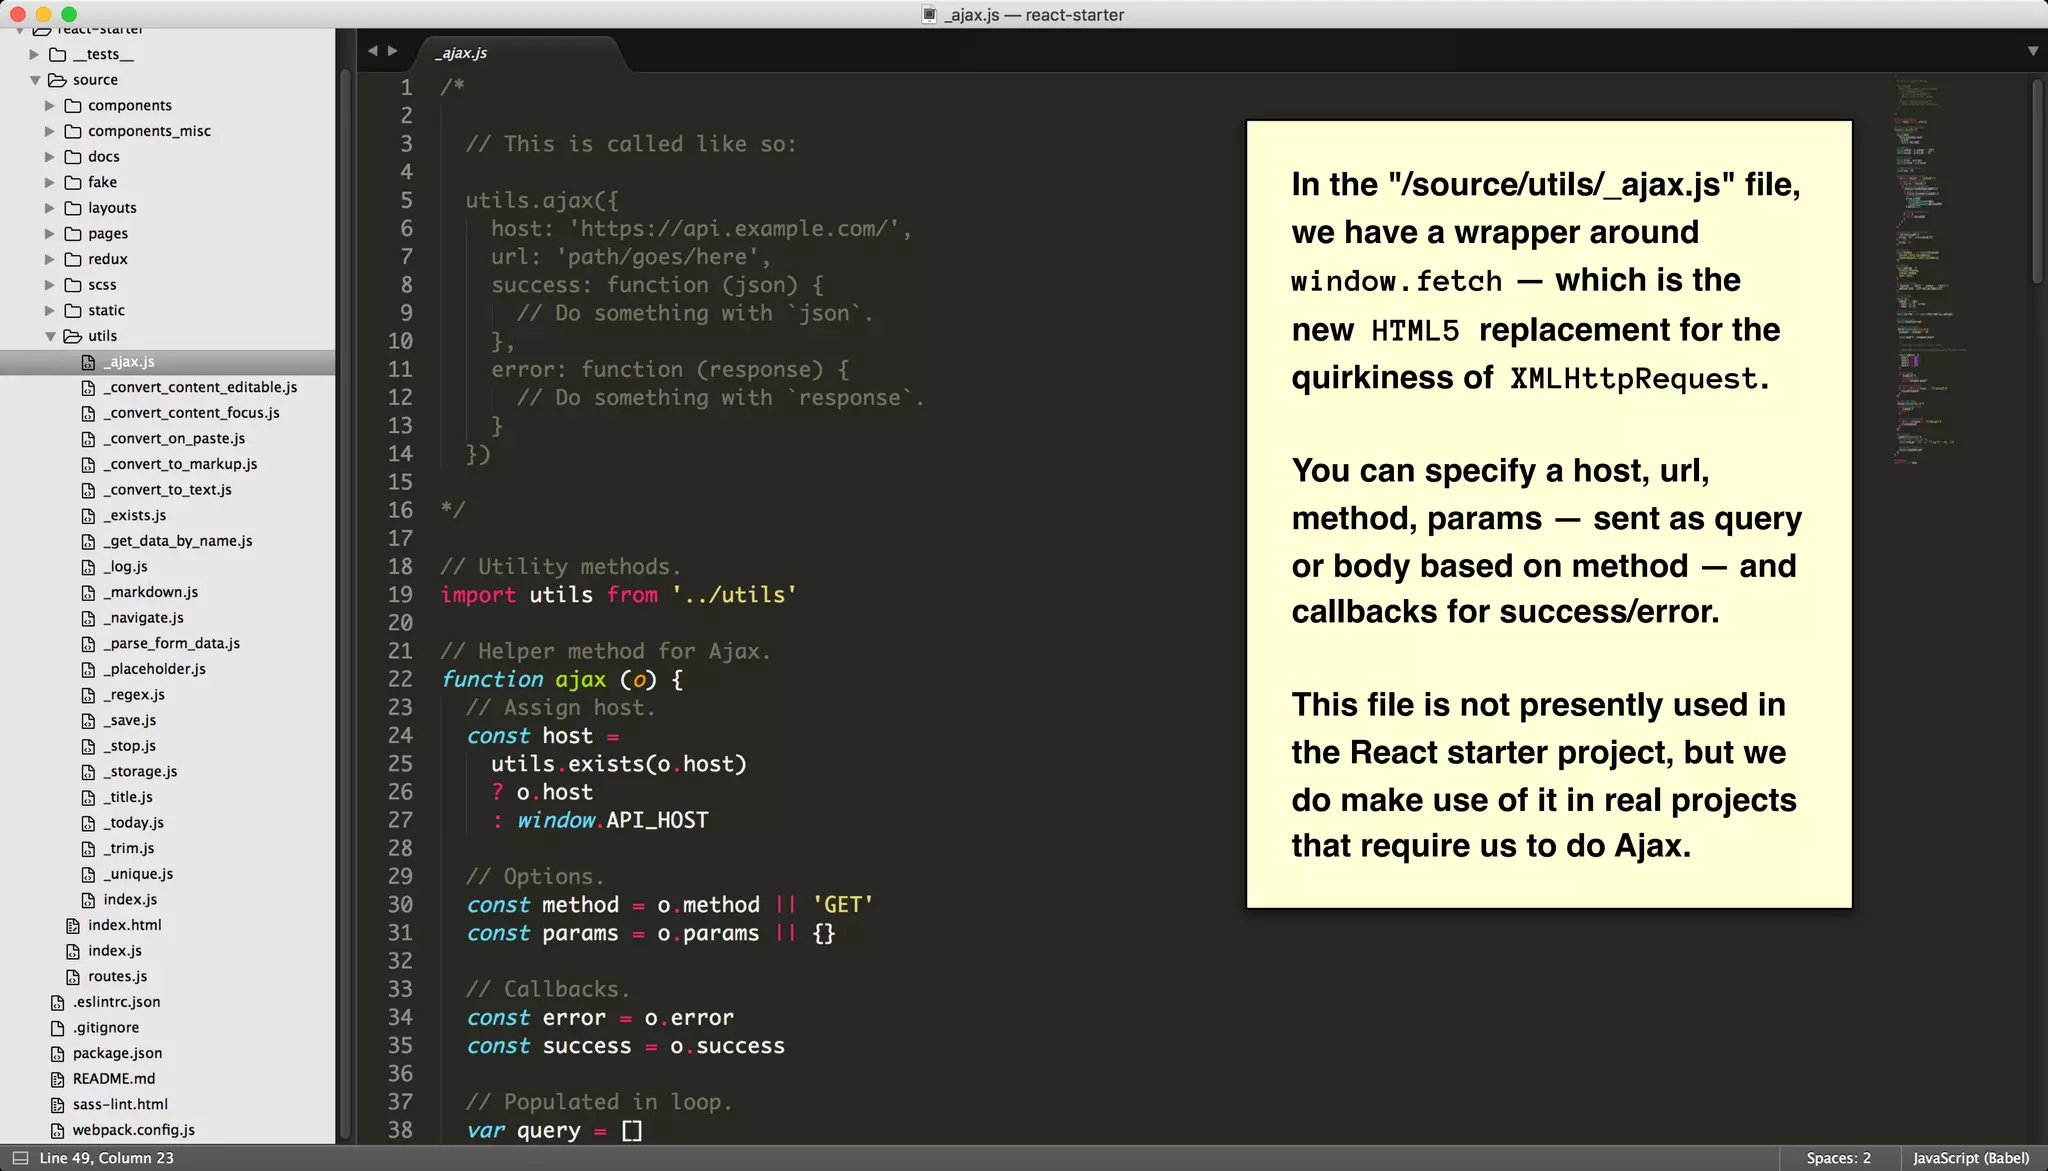Screen dimensions: 2048x1171
Task: Click the 'window.API_HOST' code on line 27
Action: point(612,820)
